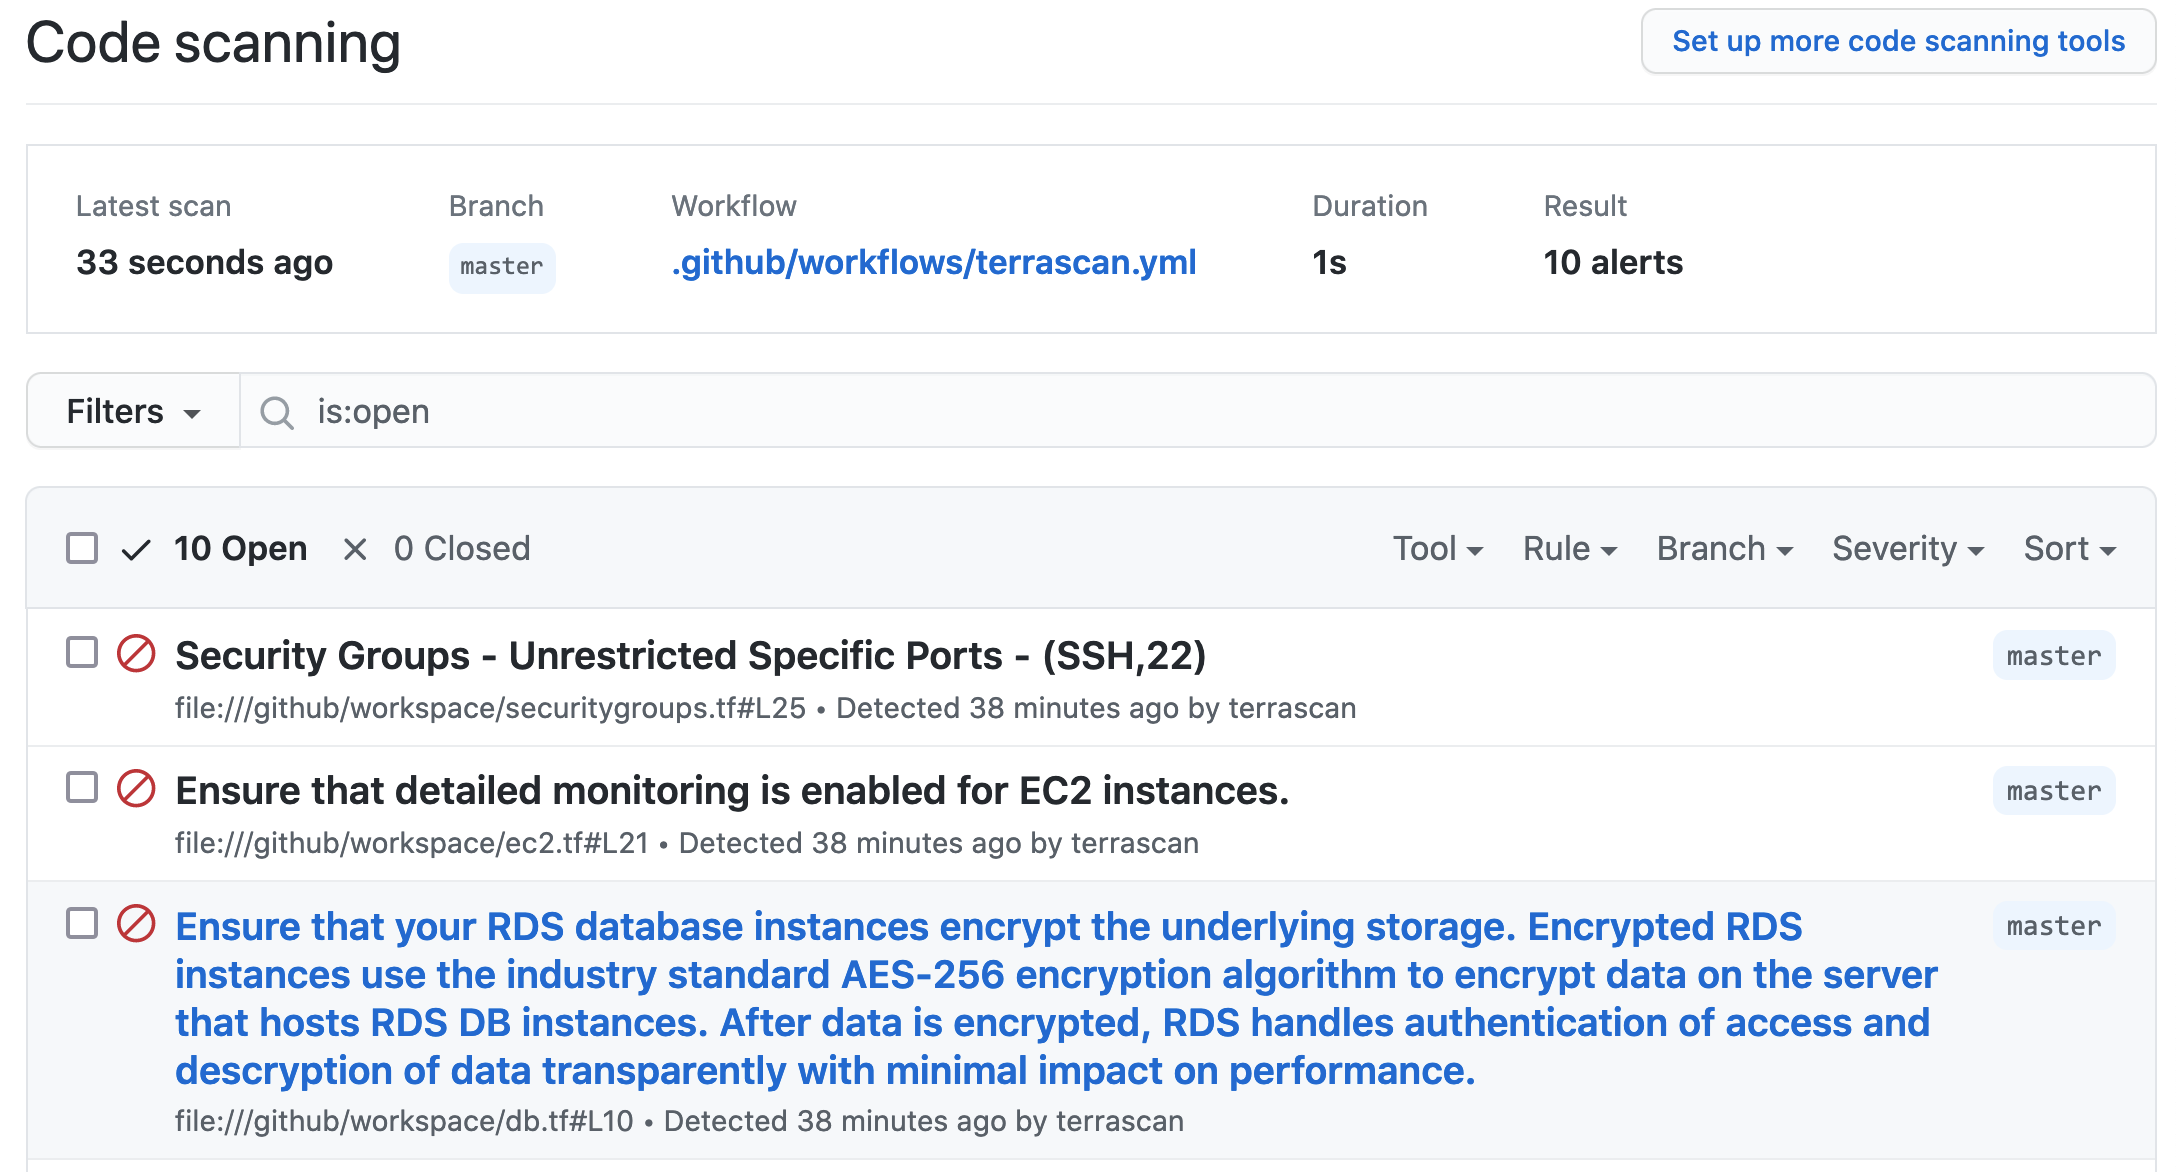Viewport: 2176px width, 1172px height.
Task: Switch to the 0 Closed alerts
Action: pos(461,549)
